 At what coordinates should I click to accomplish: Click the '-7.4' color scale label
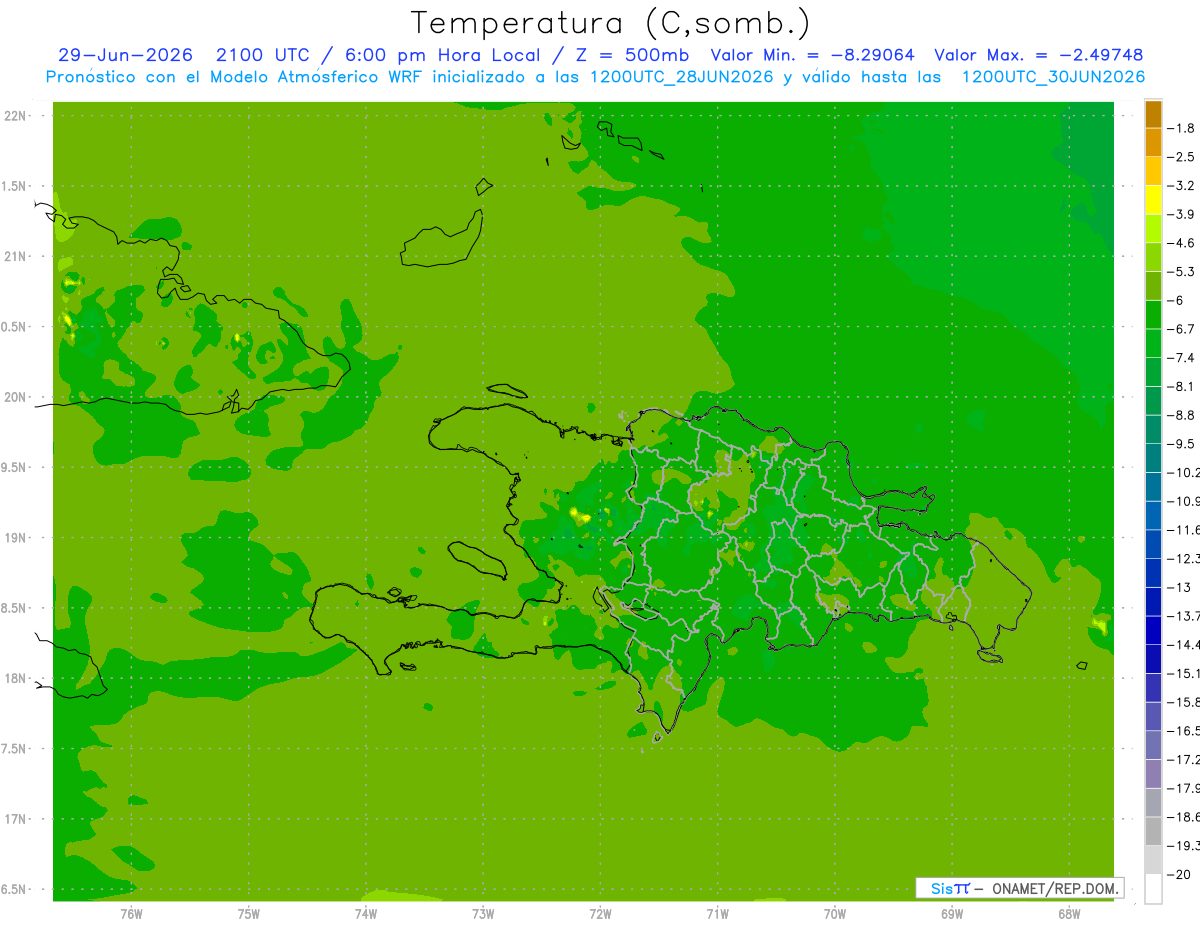pos(1182,358)
